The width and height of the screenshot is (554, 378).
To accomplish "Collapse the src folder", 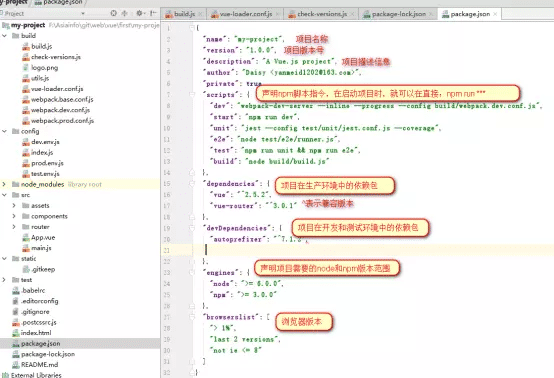I will click(x=4, y=195).
